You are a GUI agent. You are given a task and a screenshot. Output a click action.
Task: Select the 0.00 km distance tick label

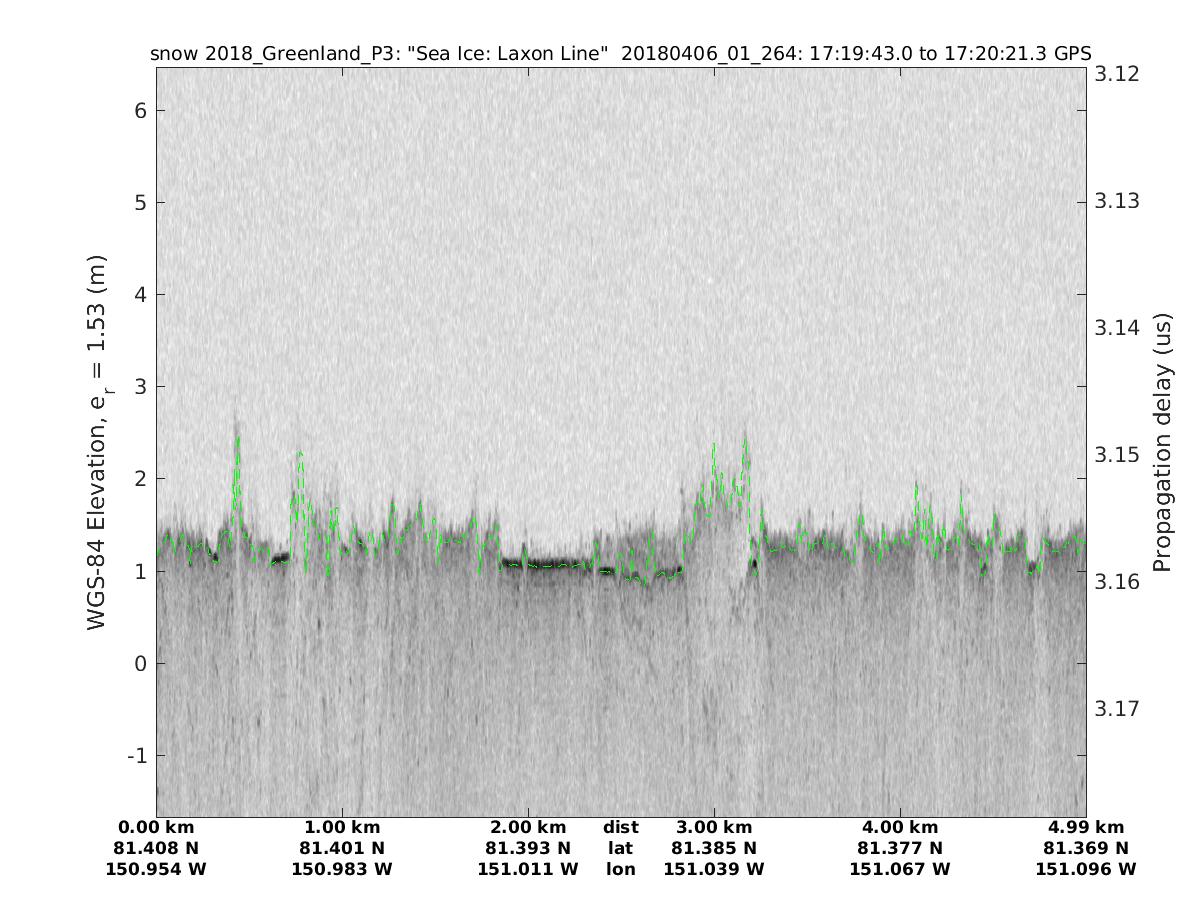(x=156, y=828)
